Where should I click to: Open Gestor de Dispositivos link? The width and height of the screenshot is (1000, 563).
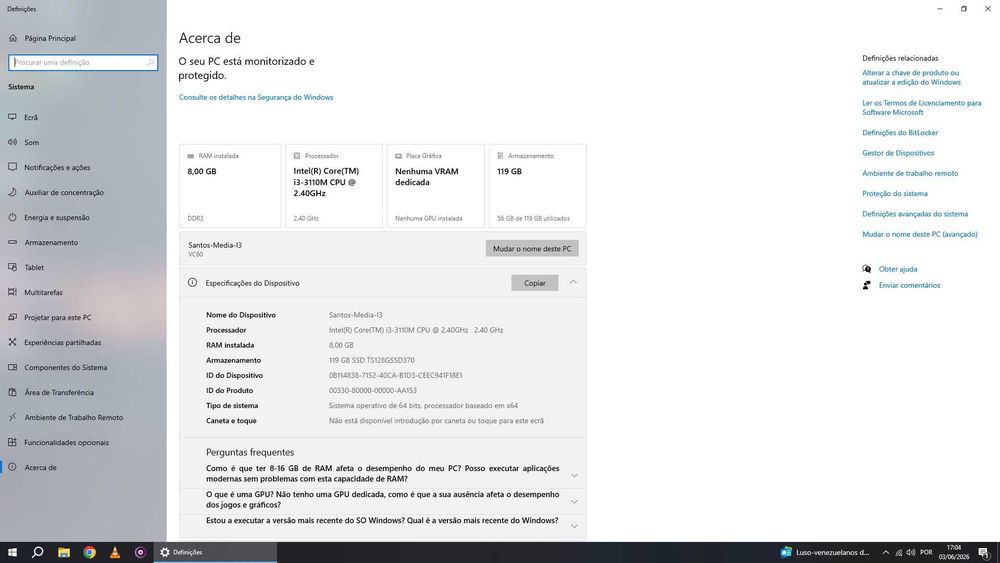[x=898, y=153]
